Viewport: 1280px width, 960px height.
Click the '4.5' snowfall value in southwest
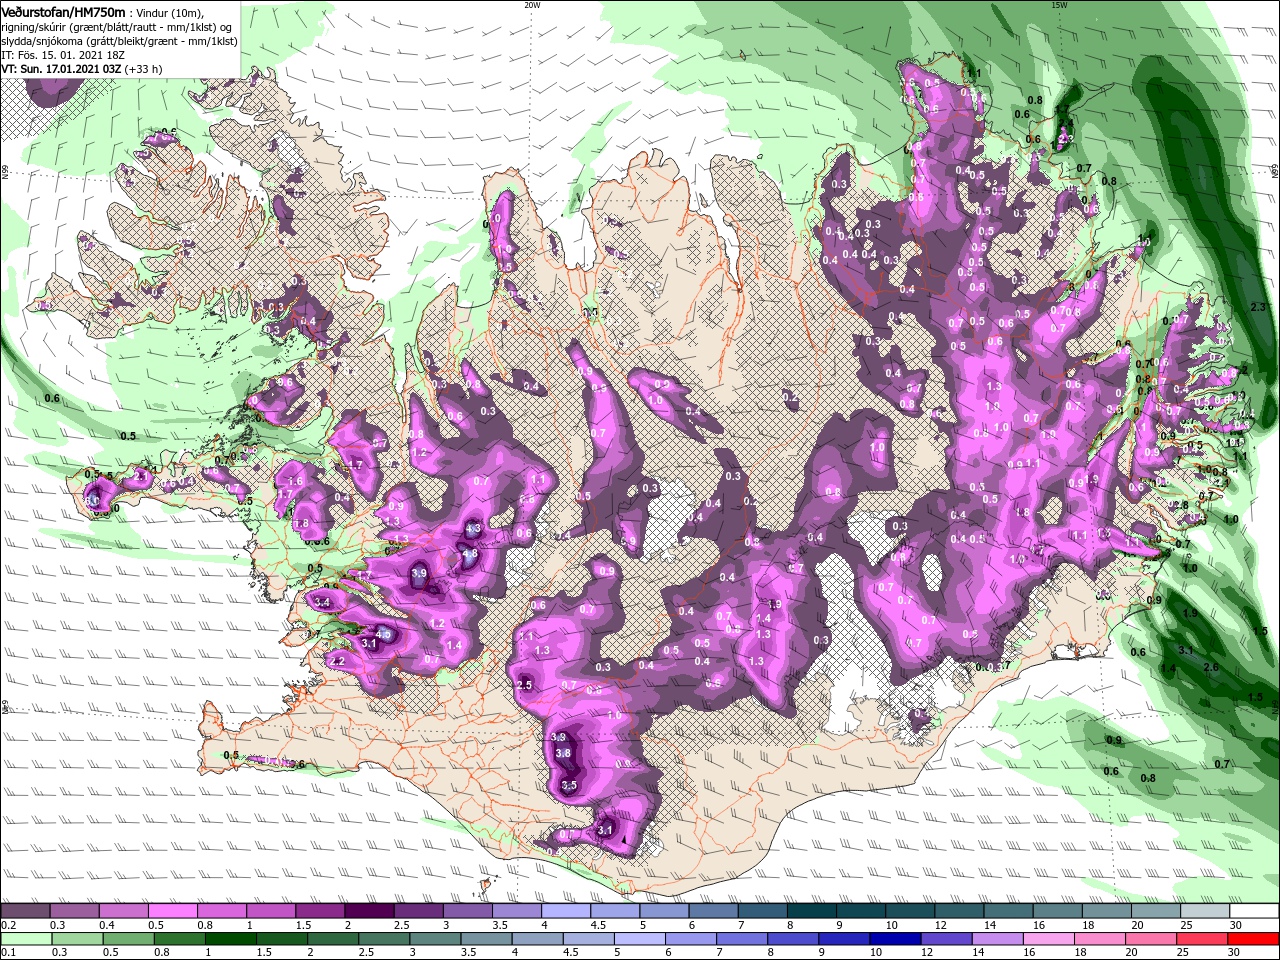click(383, 633)
